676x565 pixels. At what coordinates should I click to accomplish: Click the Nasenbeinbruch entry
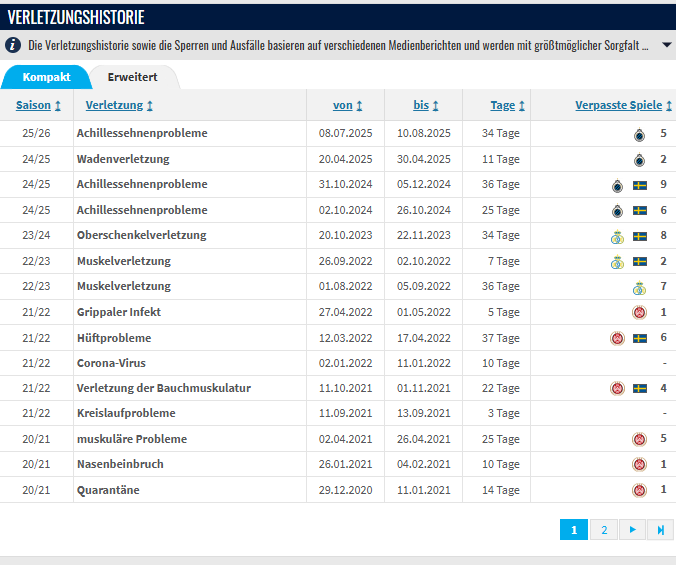pos(120,464)
